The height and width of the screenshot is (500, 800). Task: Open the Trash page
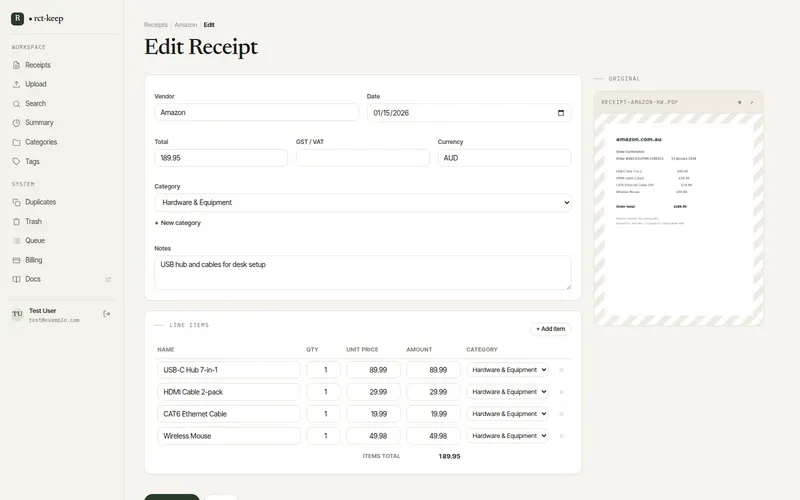click(34, 221)
